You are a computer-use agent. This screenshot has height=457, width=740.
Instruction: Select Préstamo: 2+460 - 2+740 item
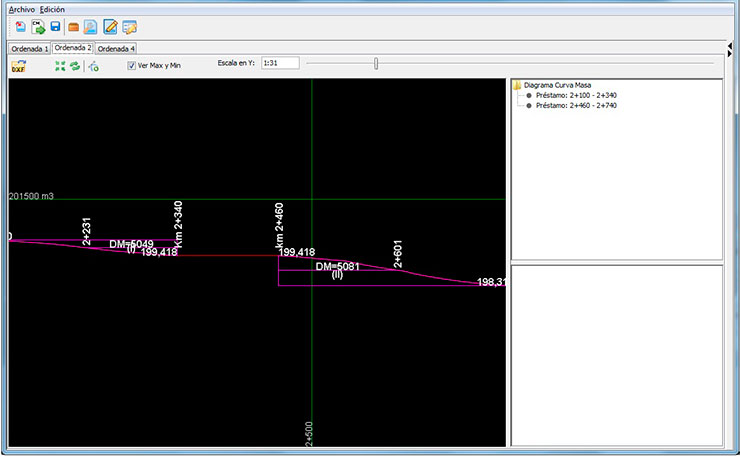click(x=576, y=105)
